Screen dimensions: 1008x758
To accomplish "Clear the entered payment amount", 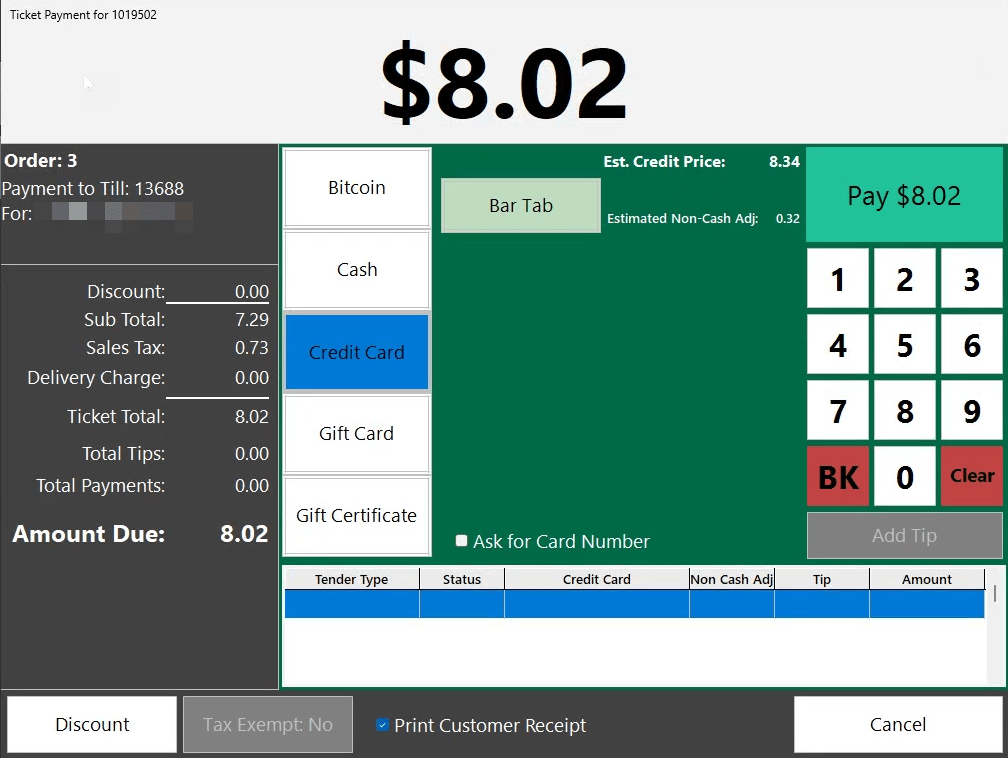I will [x=971, y=476].
